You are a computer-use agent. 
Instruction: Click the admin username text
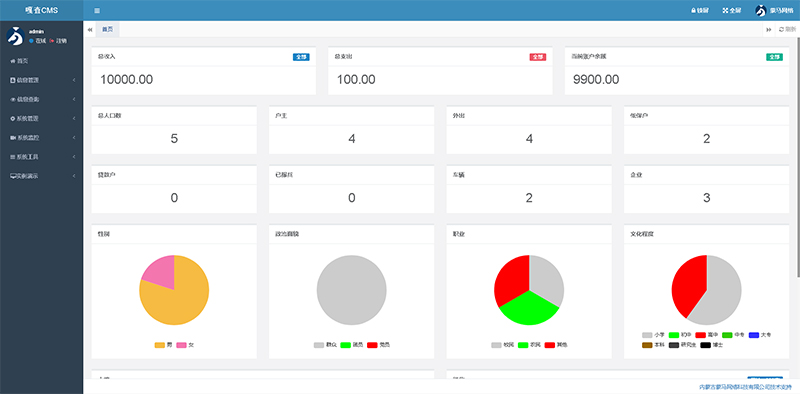pyautogui.click(x=37, y=32)
